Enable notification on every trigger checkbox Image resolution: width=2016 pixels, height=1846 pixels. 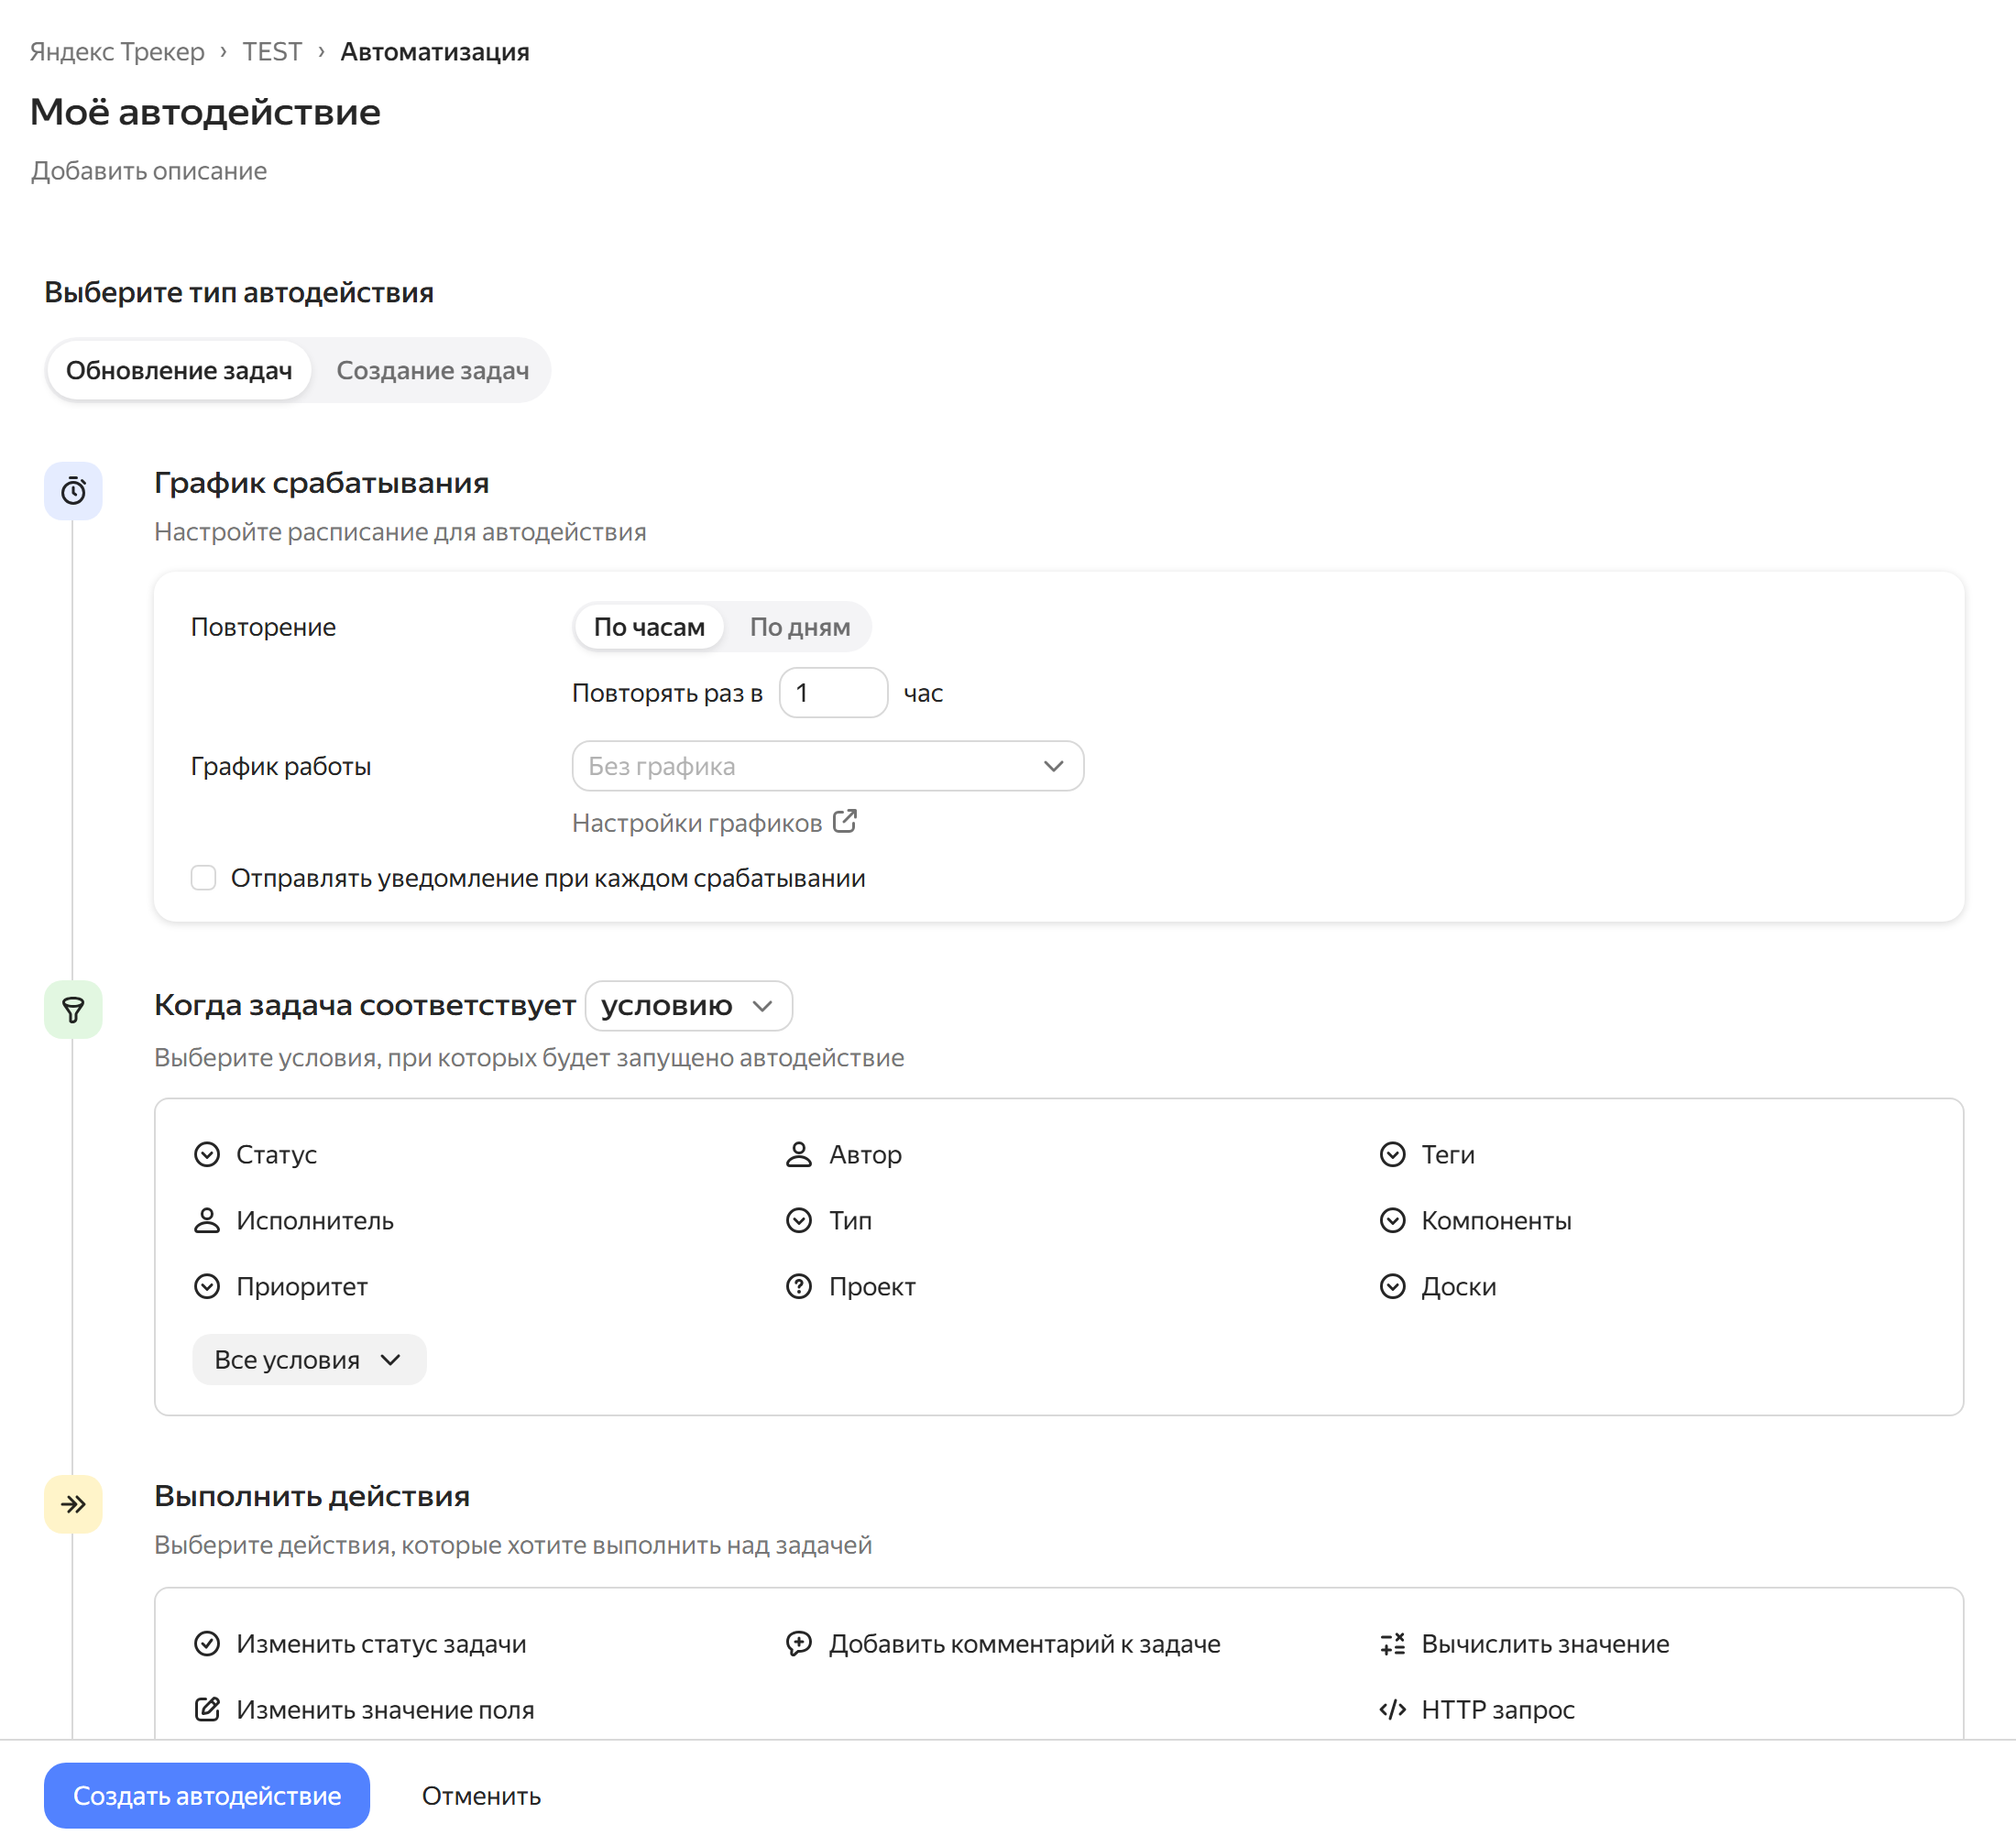tap(203, 878)
